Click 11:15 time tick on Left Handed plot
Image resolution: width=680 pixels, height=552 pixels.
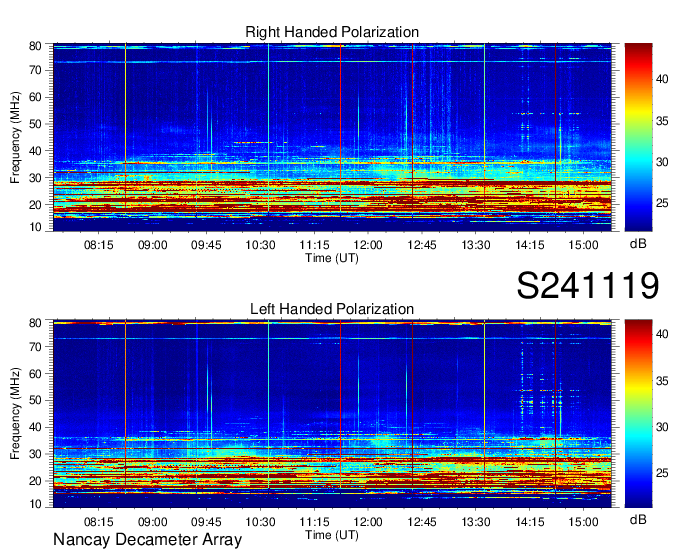[x=314, y=522]
